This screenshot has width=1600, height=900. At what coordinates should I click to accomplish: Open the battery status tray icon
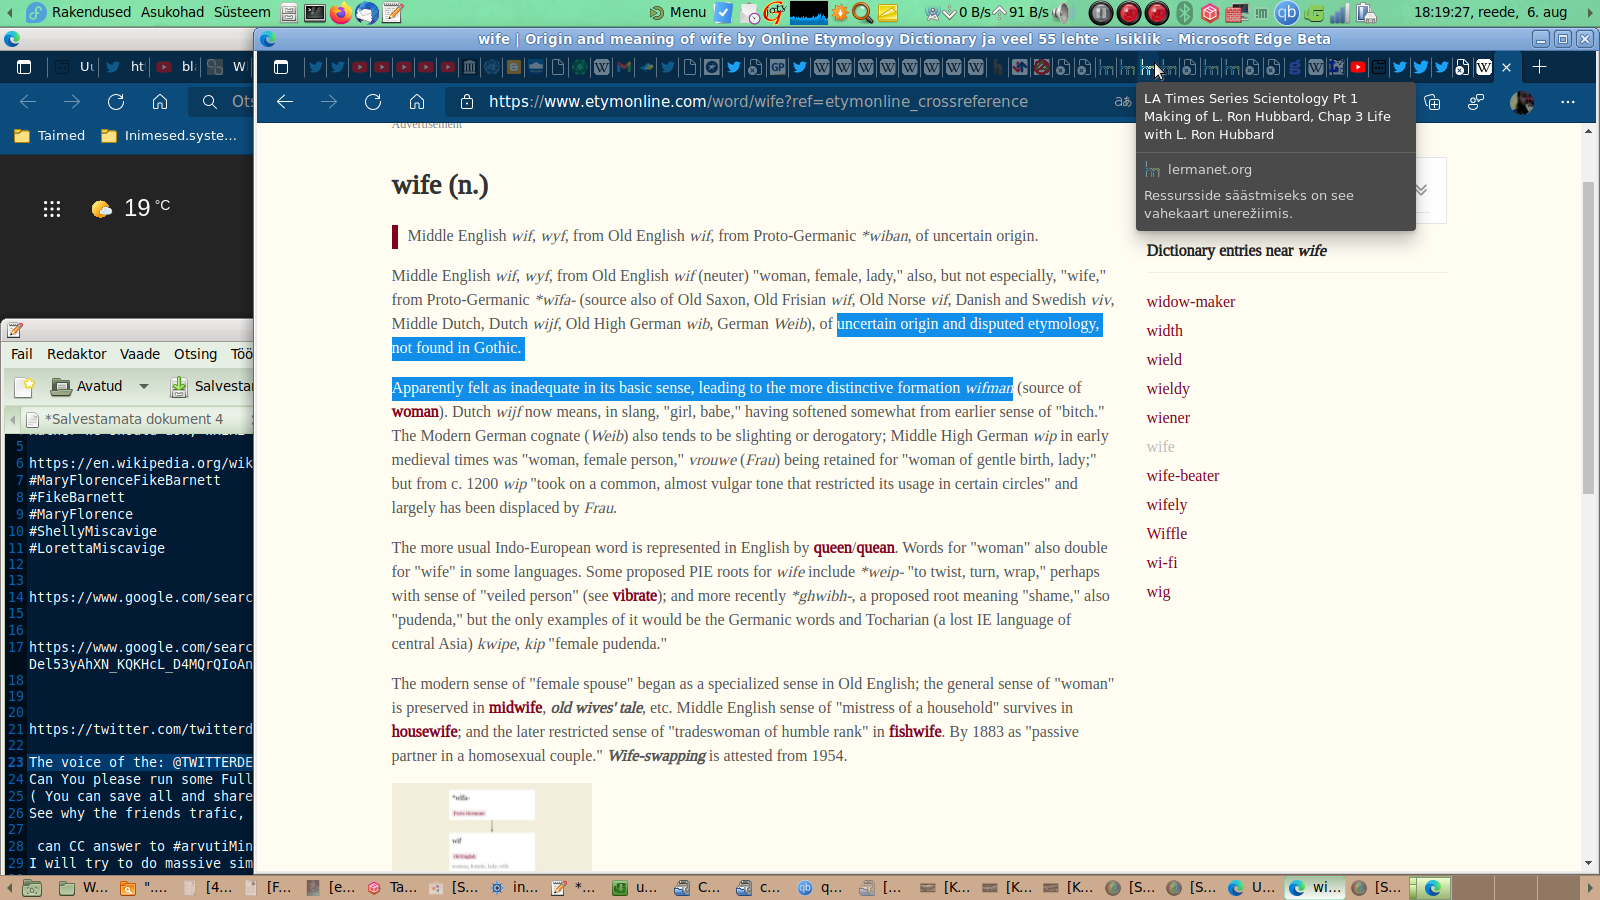click(1365, 13)
